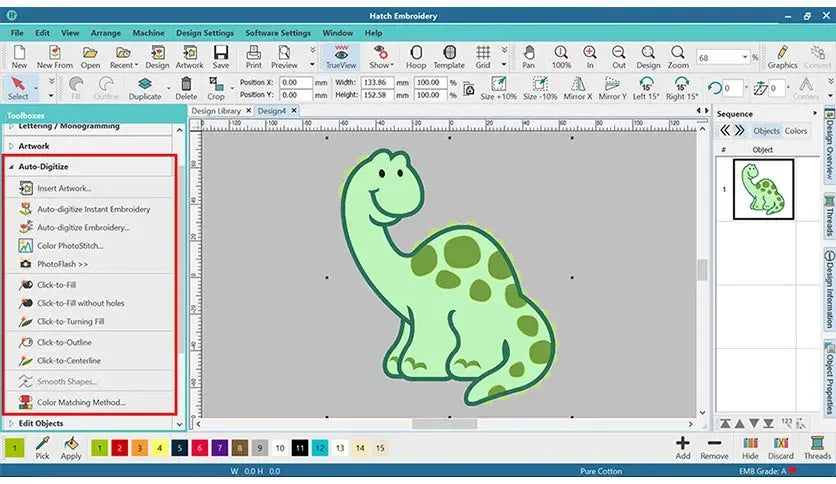The image size is (836, 484).
Task: Select the Pan hand tool
Action: click(528, 52)
